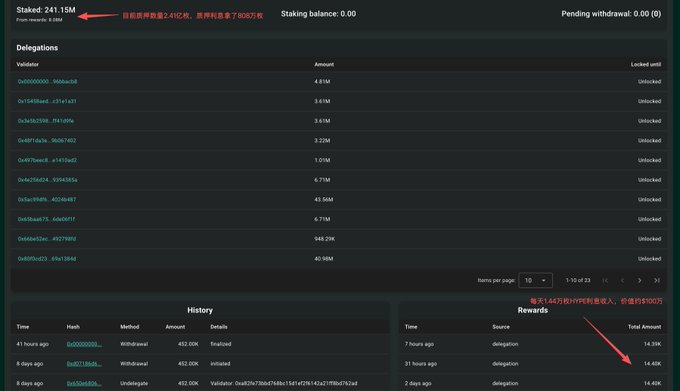680x391 pixels.
Task: Click the Rewards Source column header
Action: tap(501, 327)
